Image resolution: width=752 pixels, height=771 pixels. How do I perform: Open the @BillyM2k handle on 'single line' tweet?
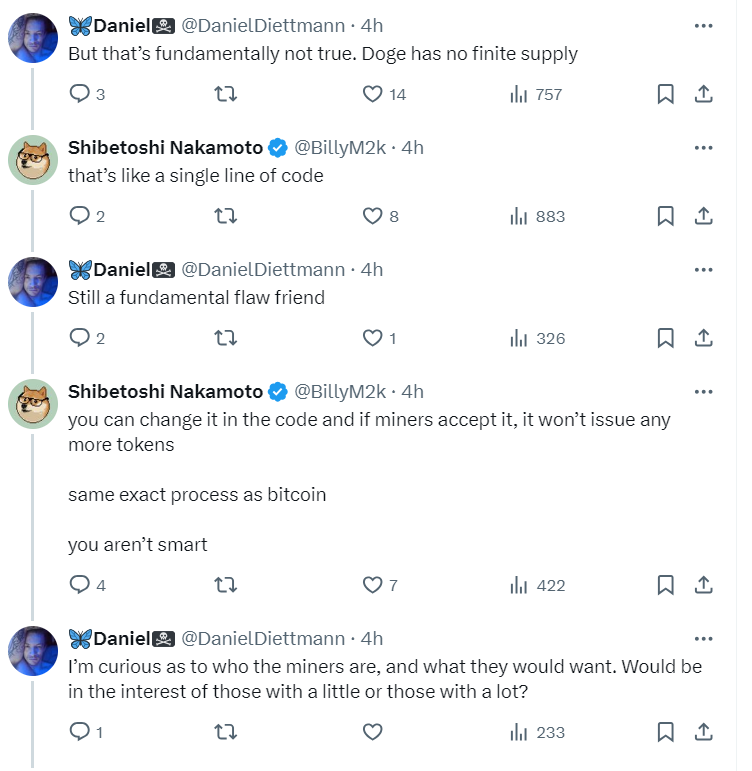340,147
